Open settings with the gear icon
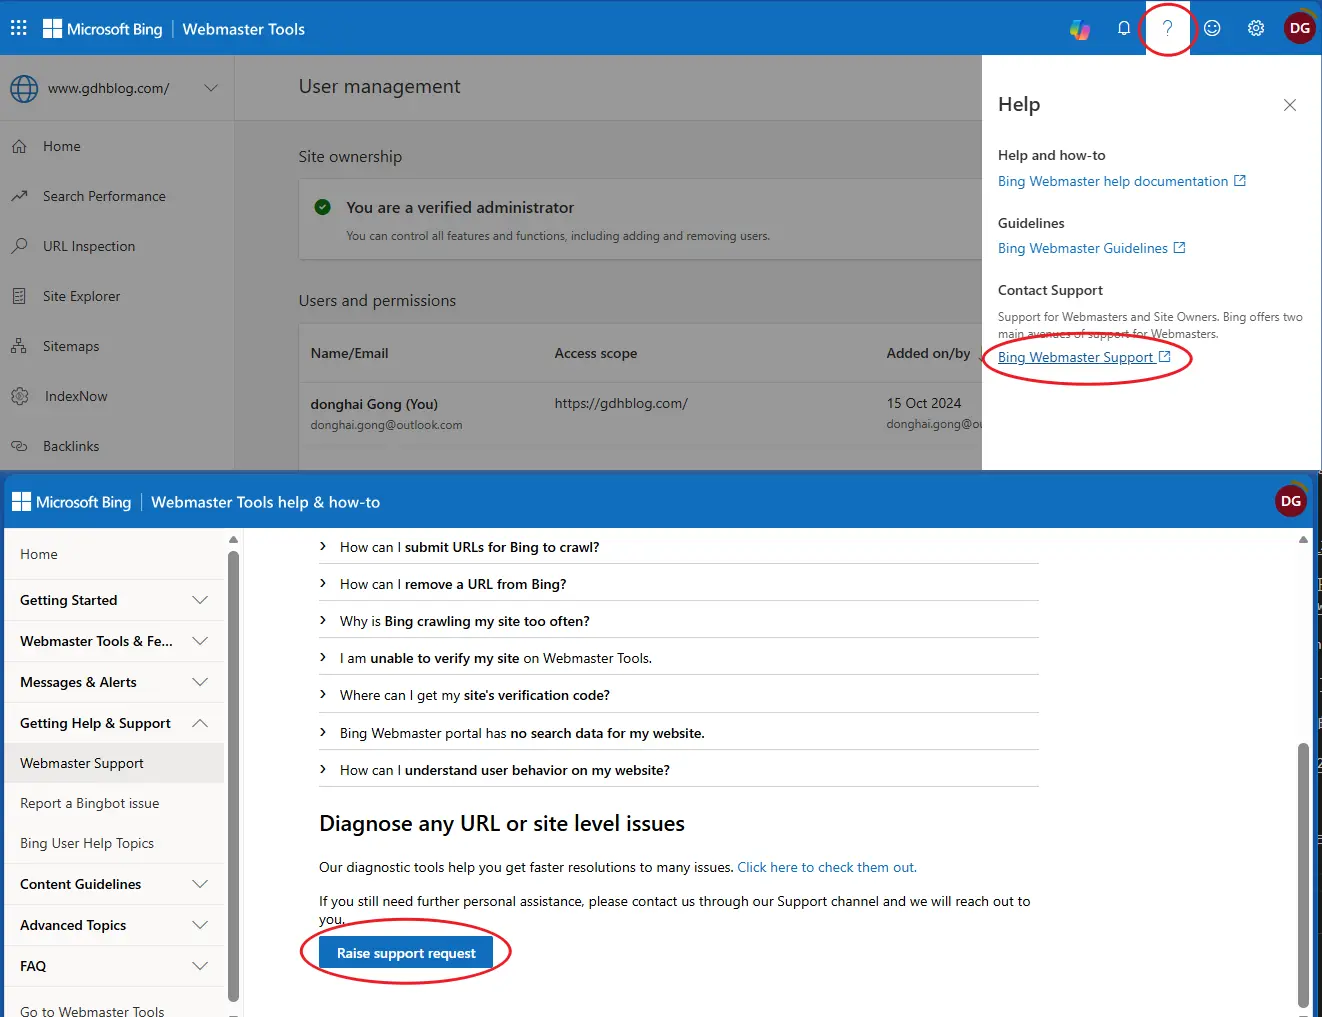Screen dimensions: 1322x1017 (1256, 28)
